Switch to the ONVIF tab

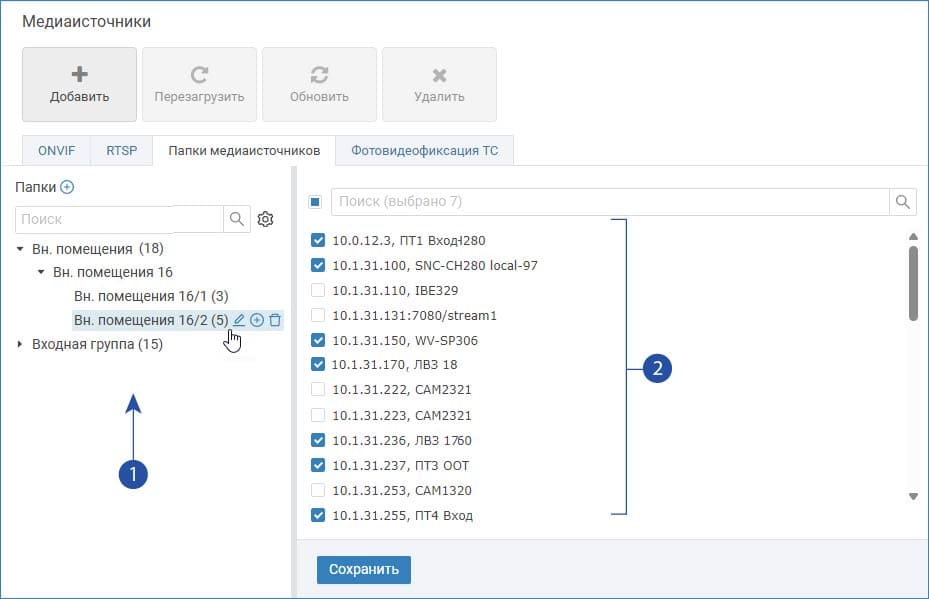pos(57,151)
